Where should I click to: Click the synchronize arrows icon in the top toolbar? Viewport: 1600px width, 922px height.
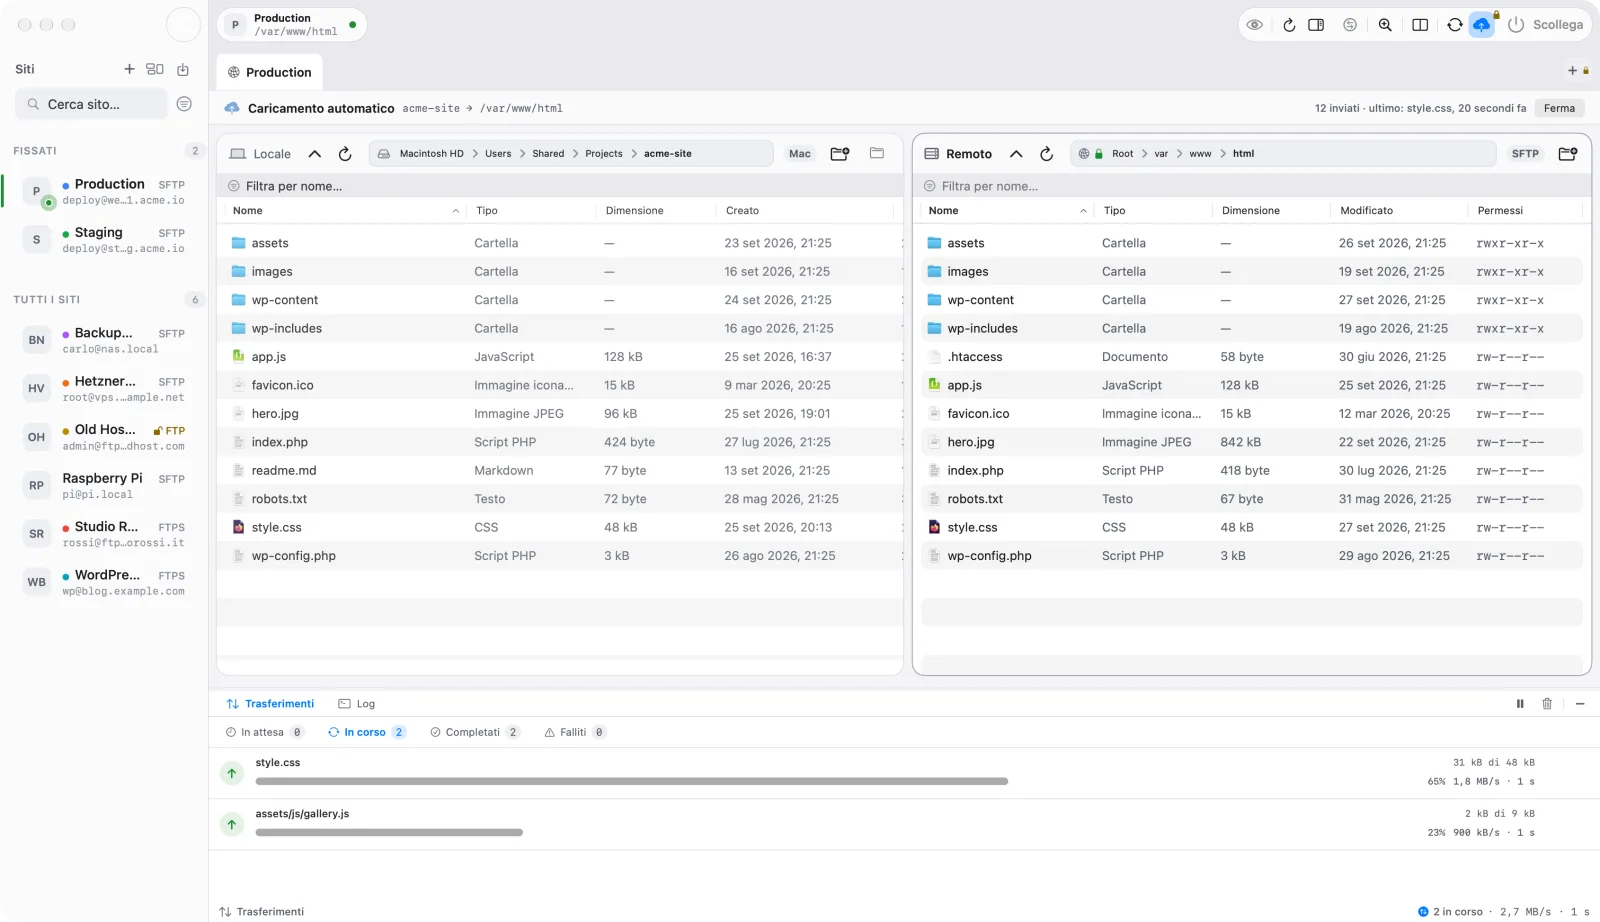(1455, 25)
